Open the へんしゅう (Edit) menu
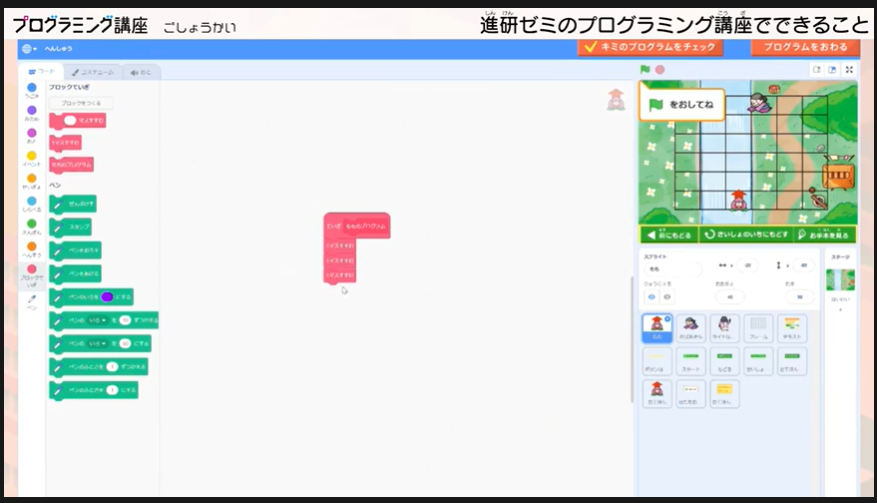877x503 pixels. tap(59, 49)
